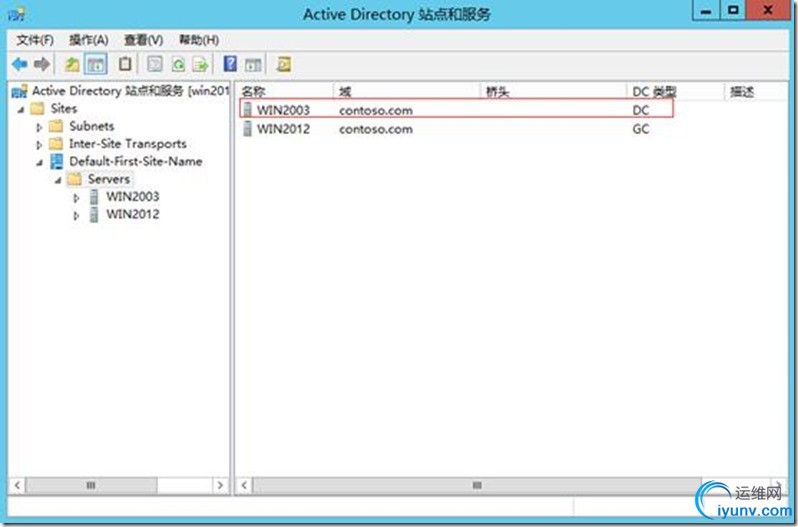Sort by the 域 column header
The width and height of the screenshot is (798, 527).
[x=407, y=92]
